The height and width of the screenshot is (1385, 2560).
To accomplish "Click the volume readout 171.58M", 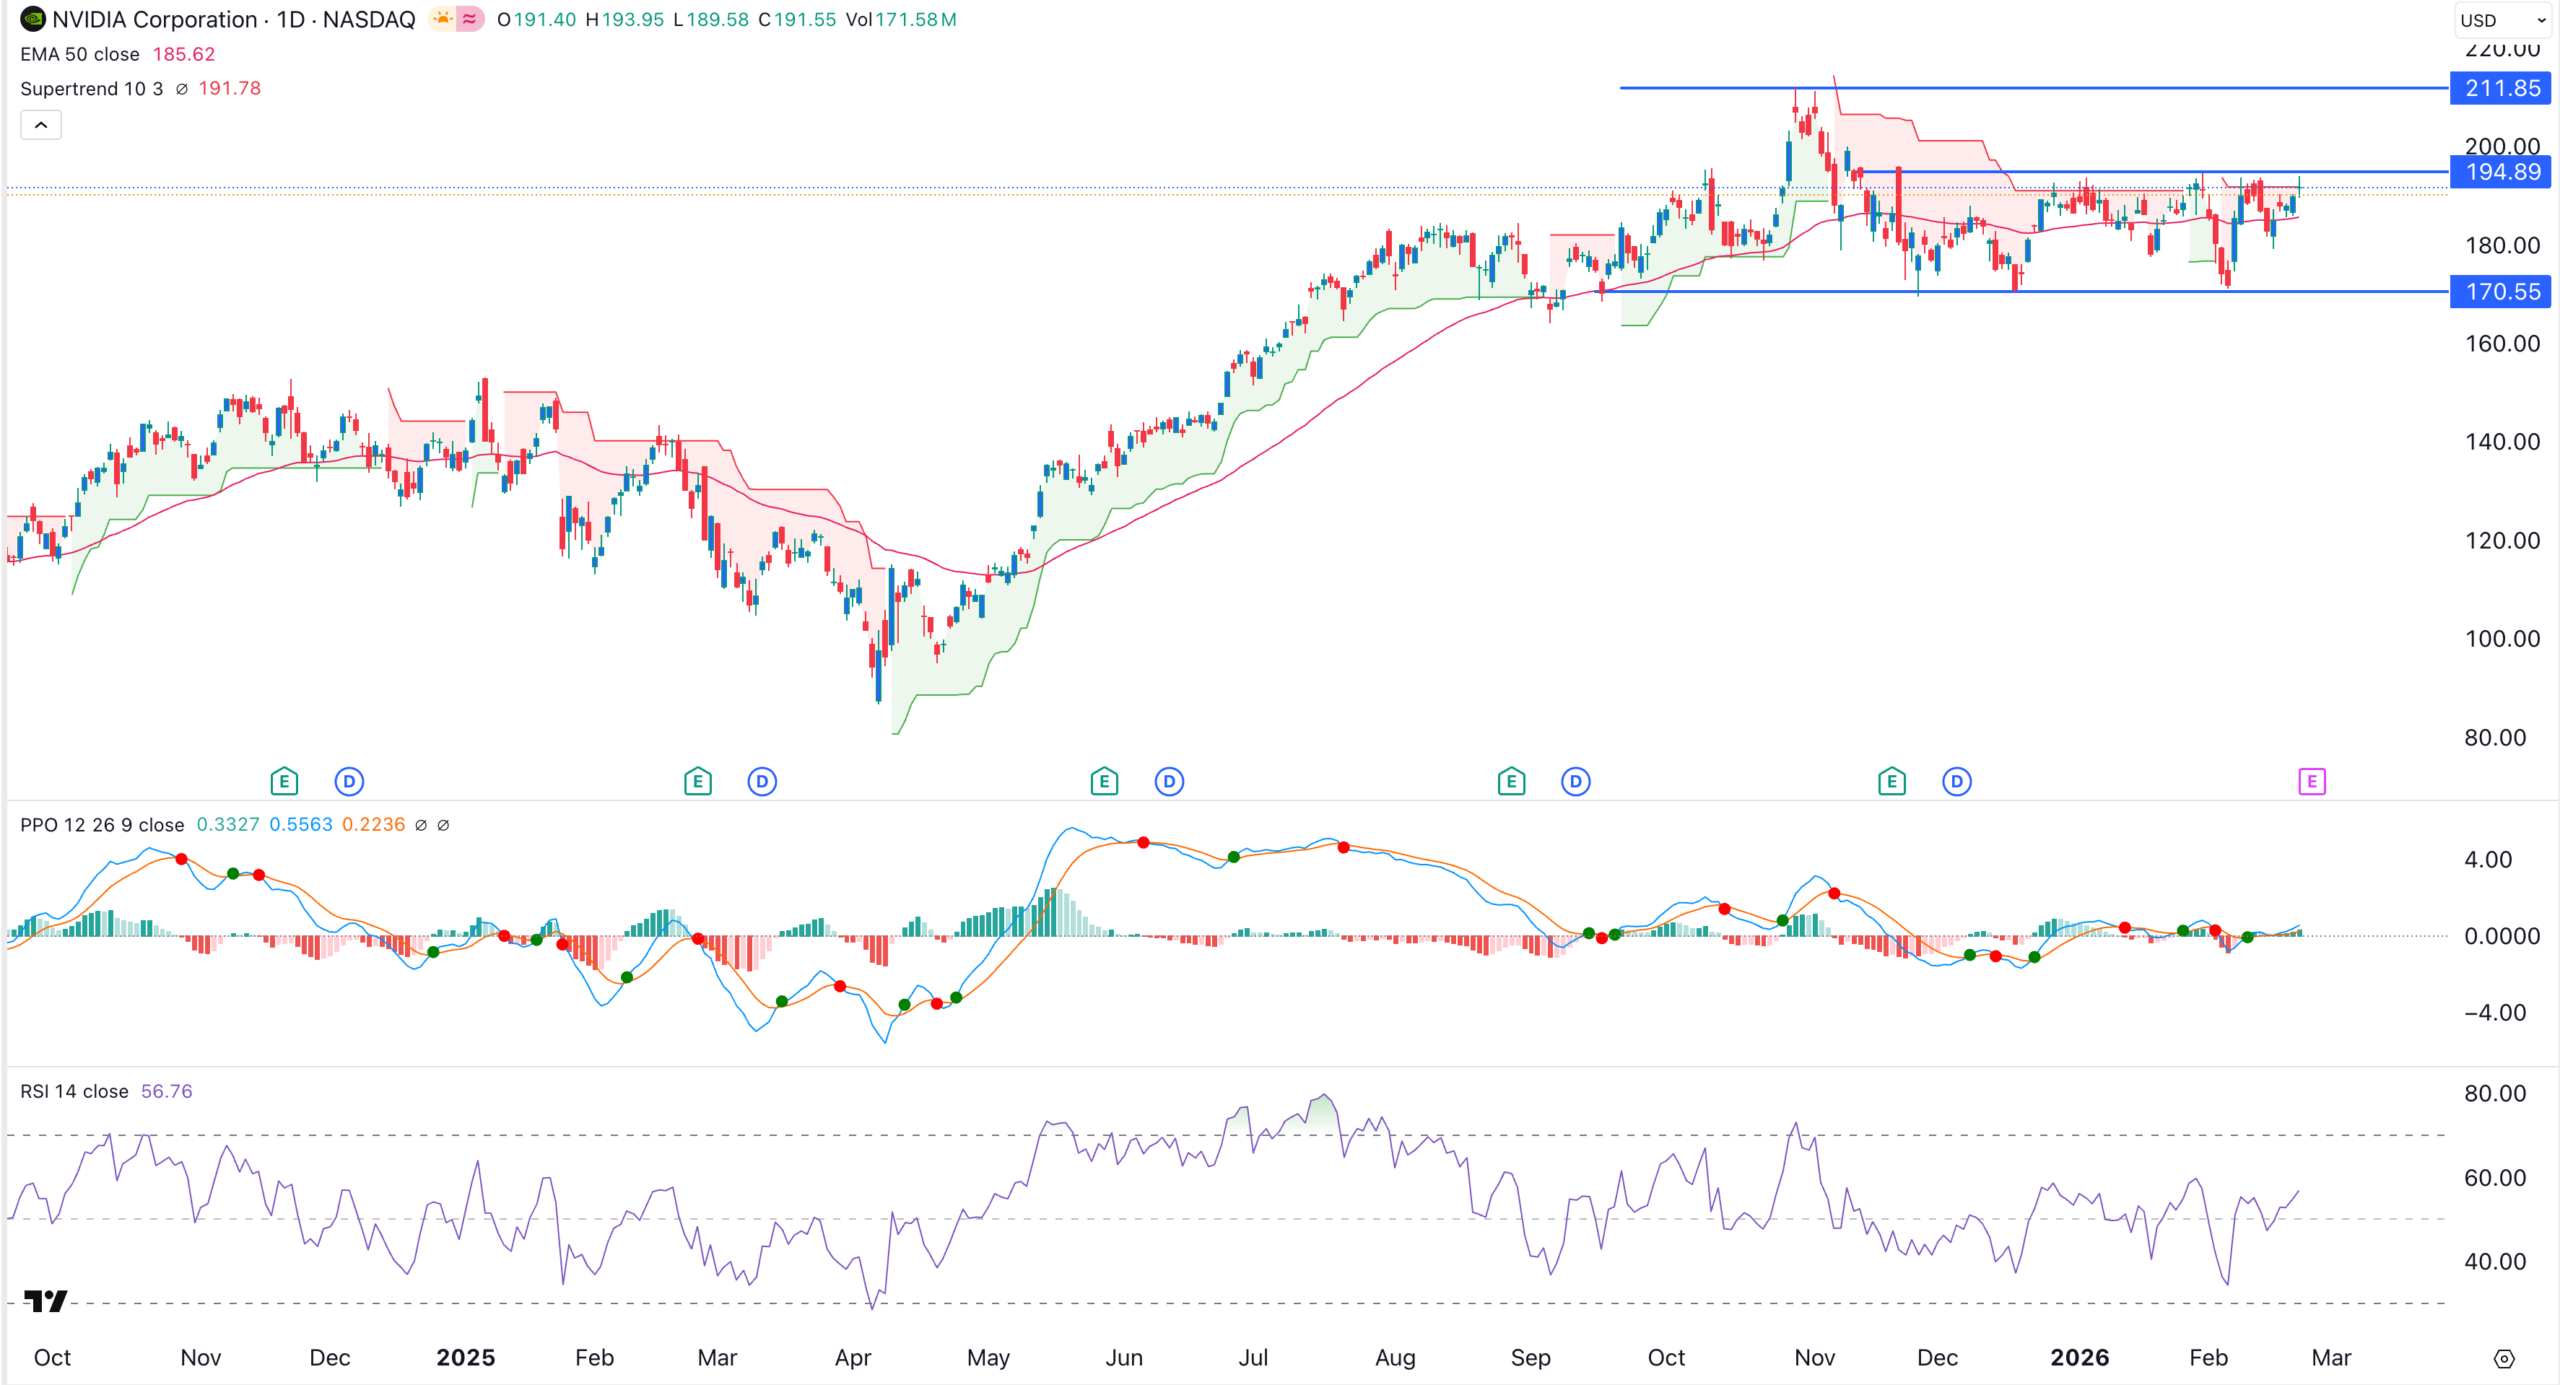I will pos(915,19).
